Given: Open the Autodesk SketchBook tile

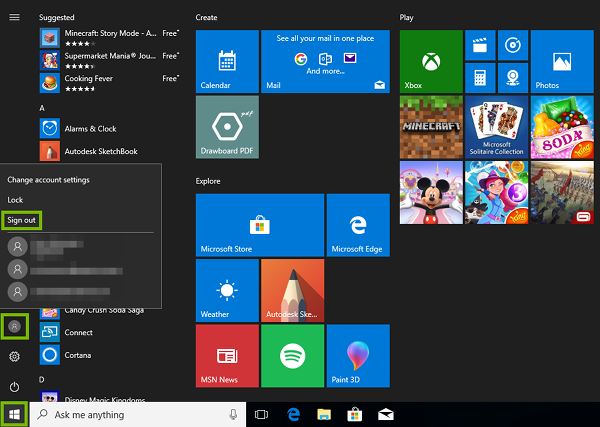Looking at the screenshot, I should point(292,290).
